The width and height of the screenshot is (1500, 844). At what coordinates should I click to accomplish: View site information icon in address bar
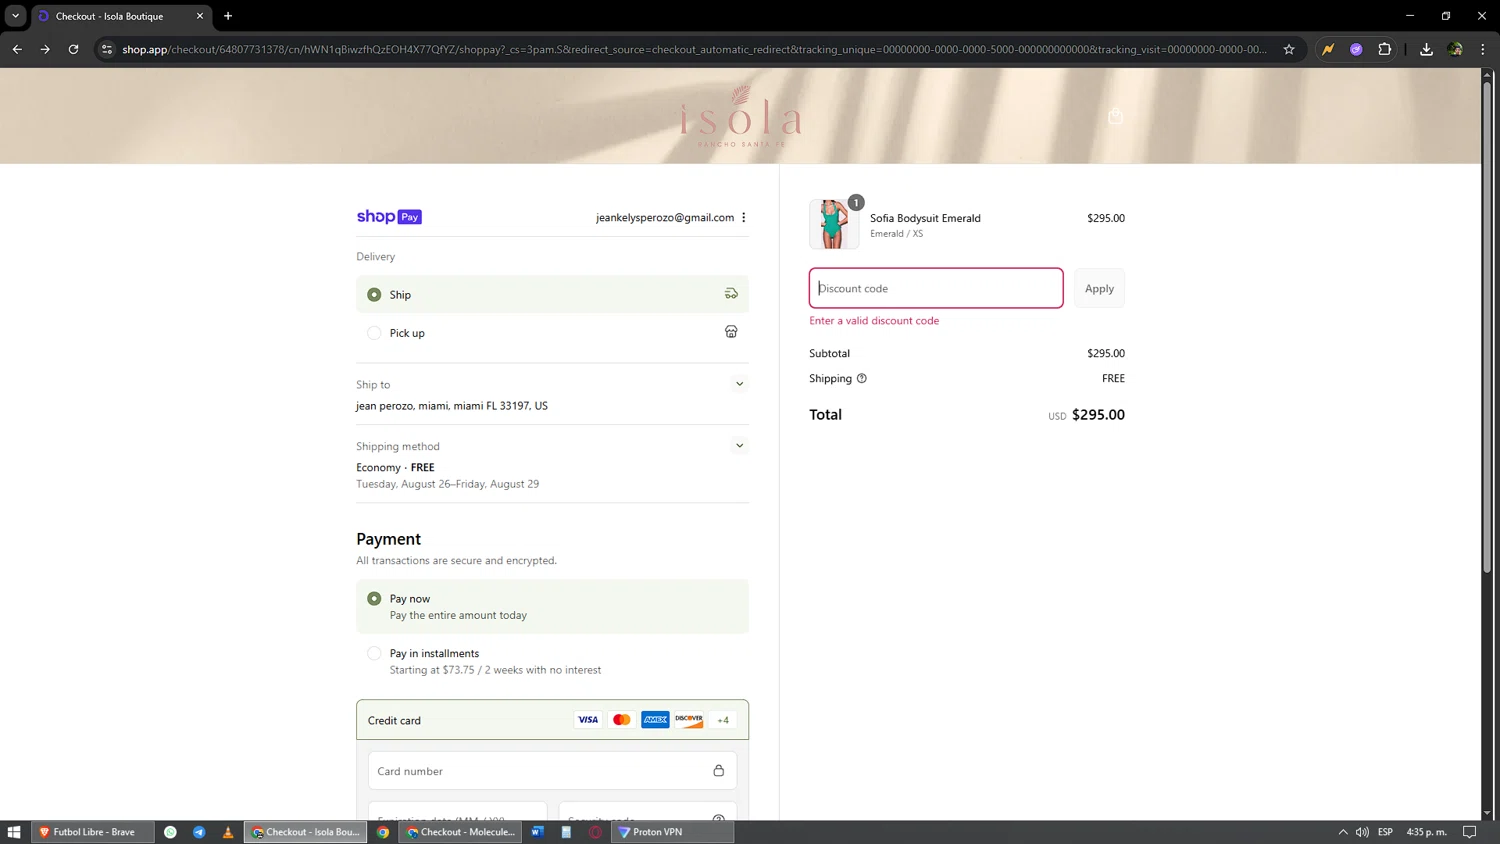click(x=107, y=49)
